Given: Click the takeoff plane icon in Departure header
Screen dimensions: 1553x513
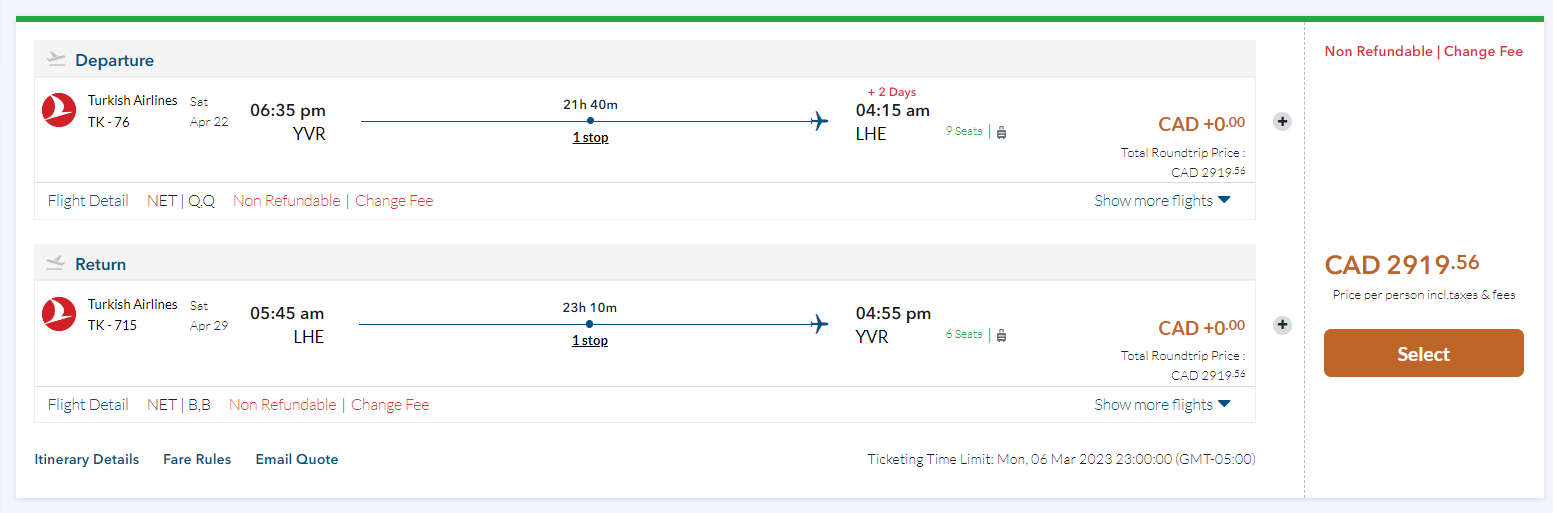Looking at the screenshot, I should tap(56, 60).
